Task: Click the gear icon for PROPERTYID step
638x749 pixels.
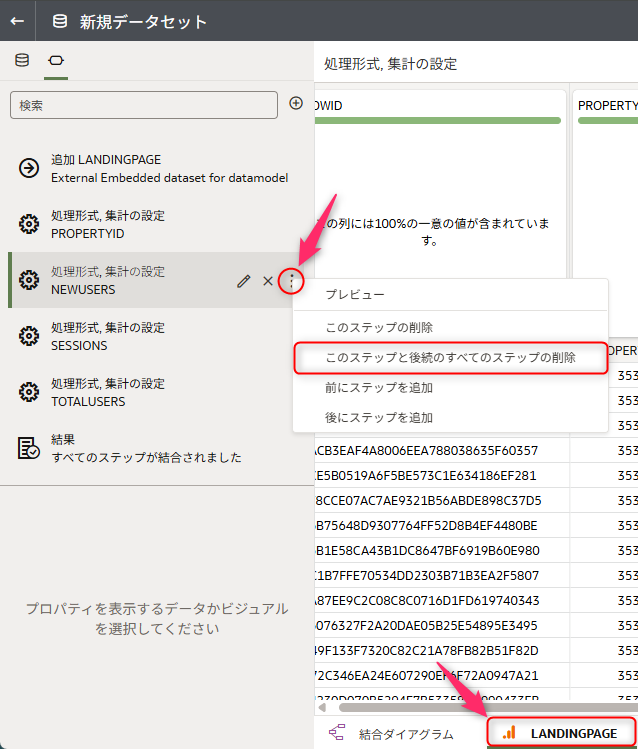Action: (29, 224)
